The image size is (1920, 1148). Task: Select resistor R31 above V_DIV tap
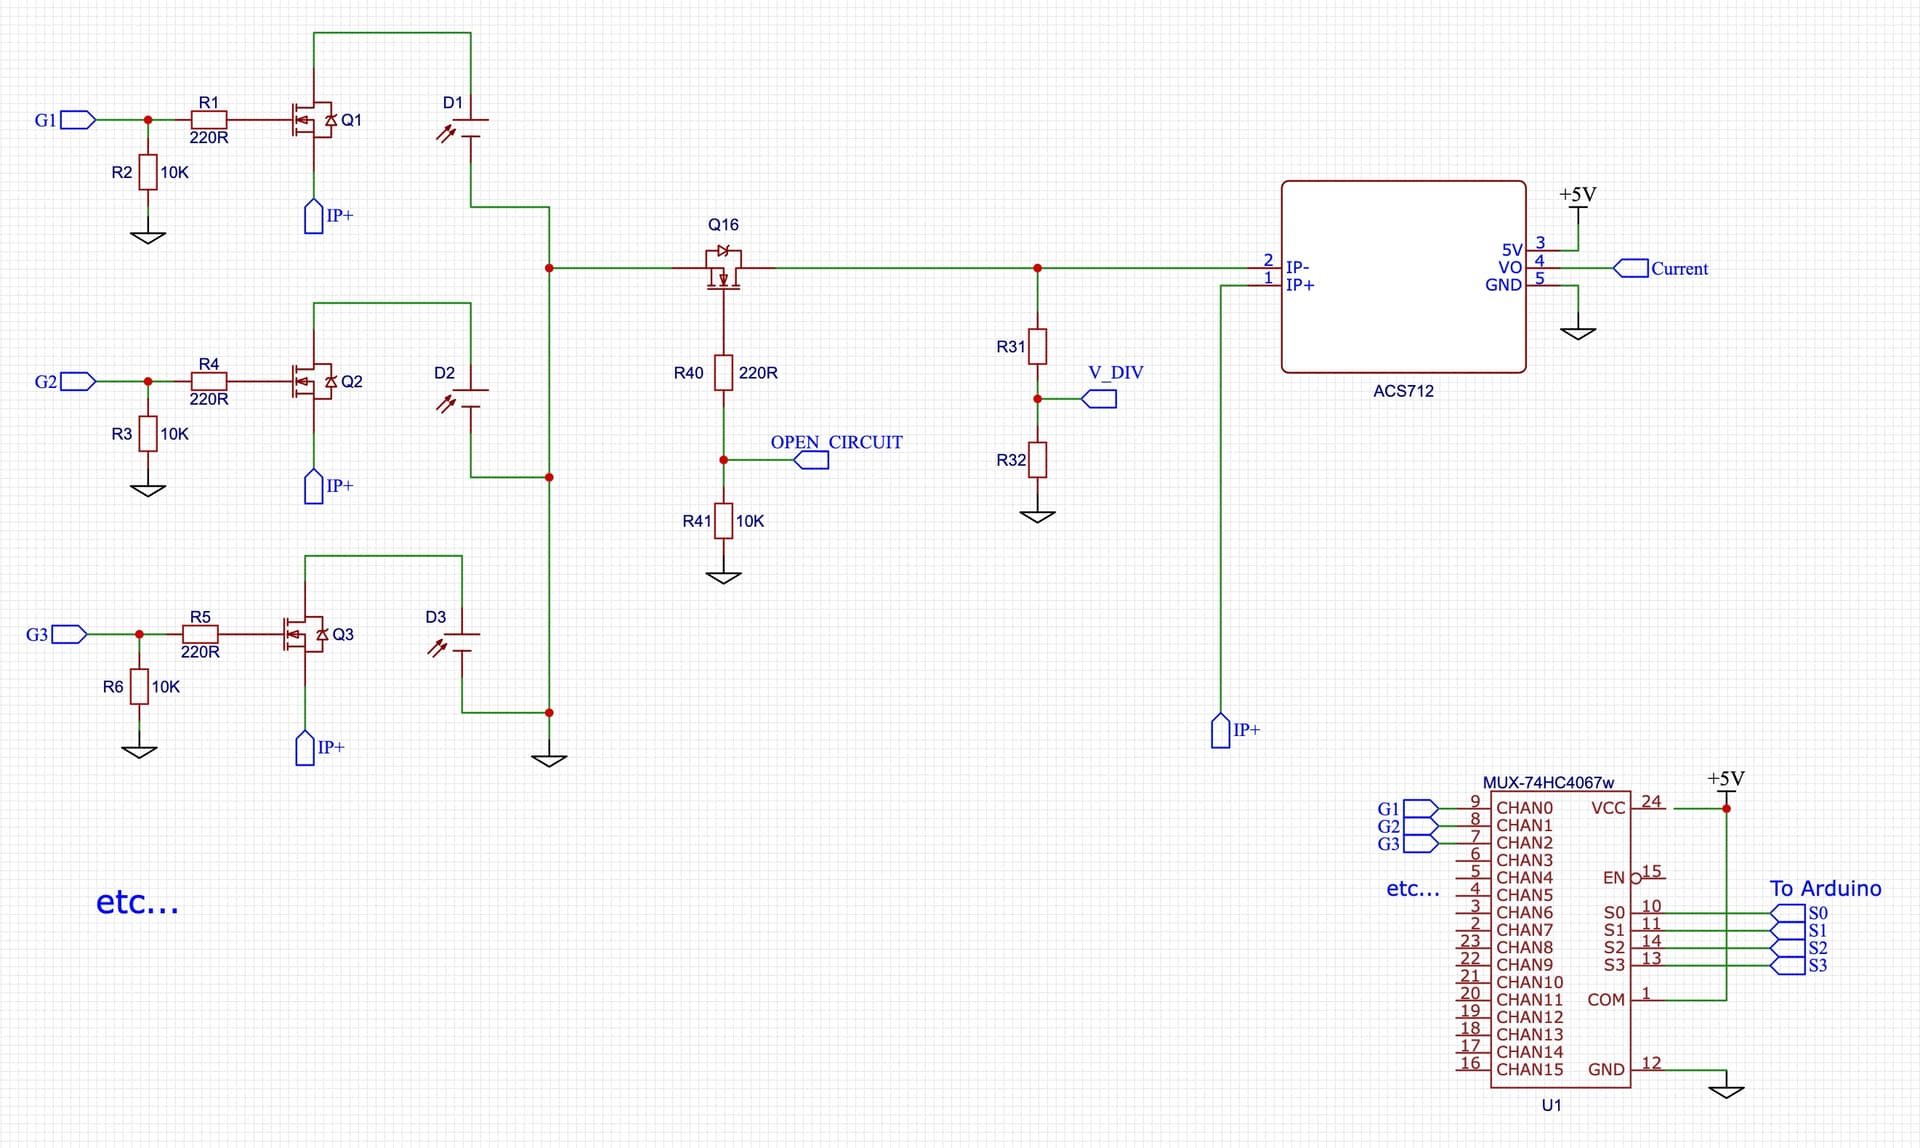(1037, 345)
